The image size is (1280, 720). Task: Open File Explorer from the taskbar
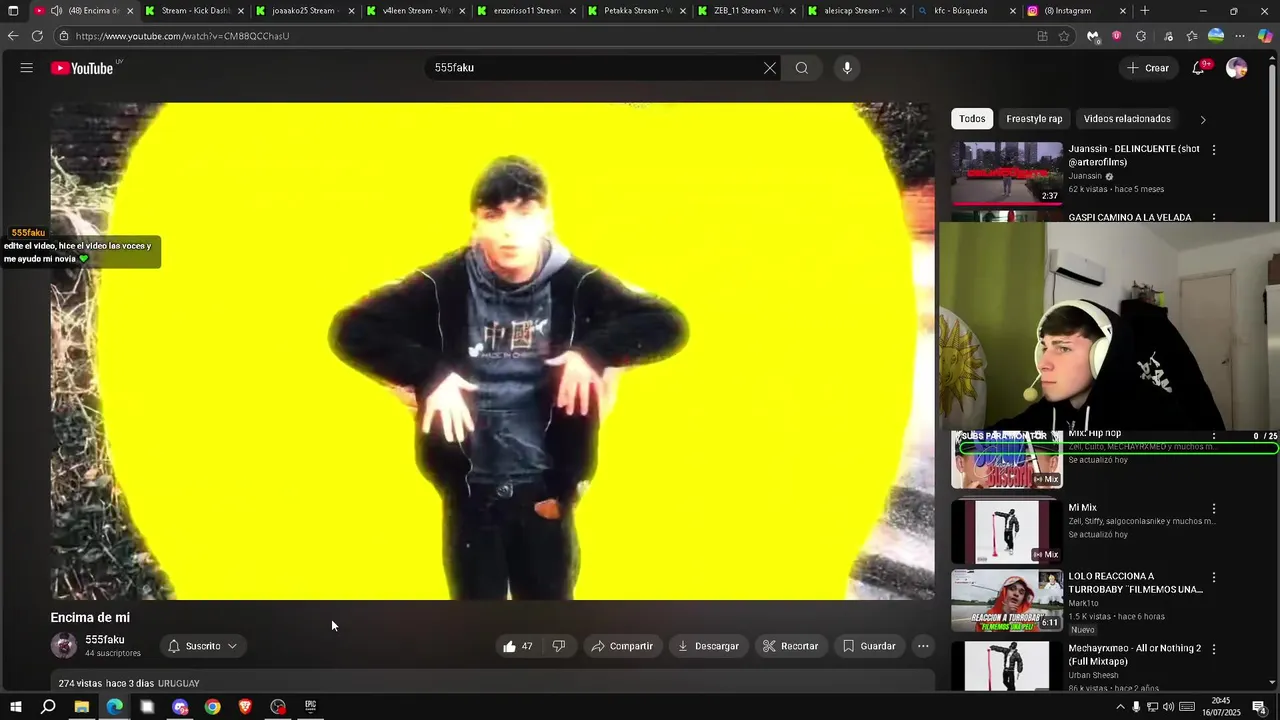82,707
